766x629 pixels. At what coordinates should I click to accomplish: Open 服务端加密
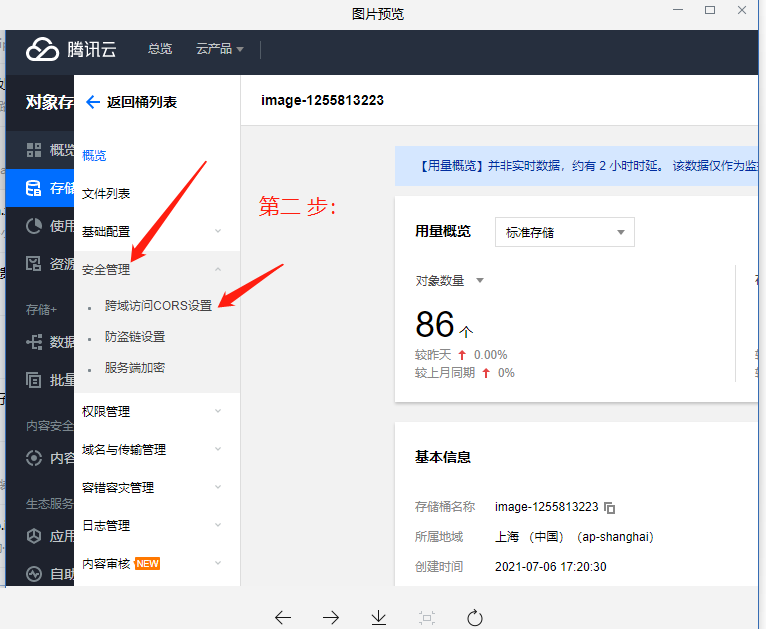pos(134,367)
